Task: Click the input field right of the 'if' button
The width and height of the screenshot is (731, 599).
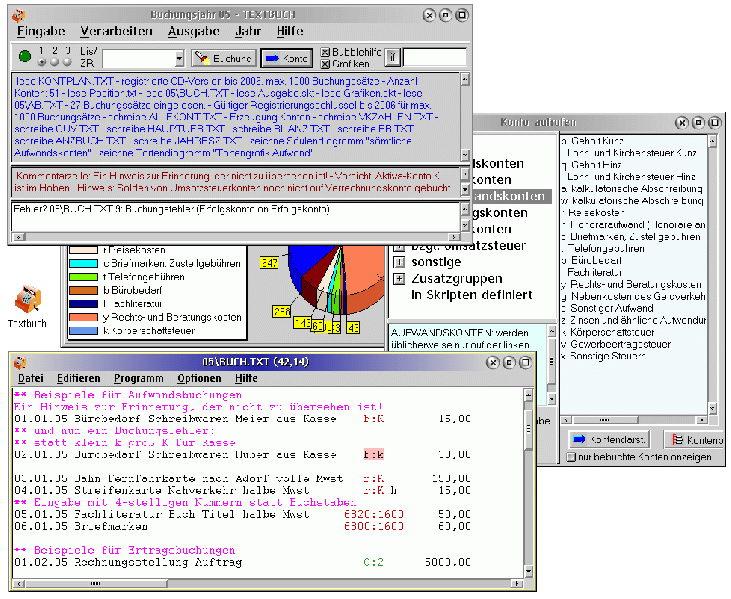Action: 434,58
